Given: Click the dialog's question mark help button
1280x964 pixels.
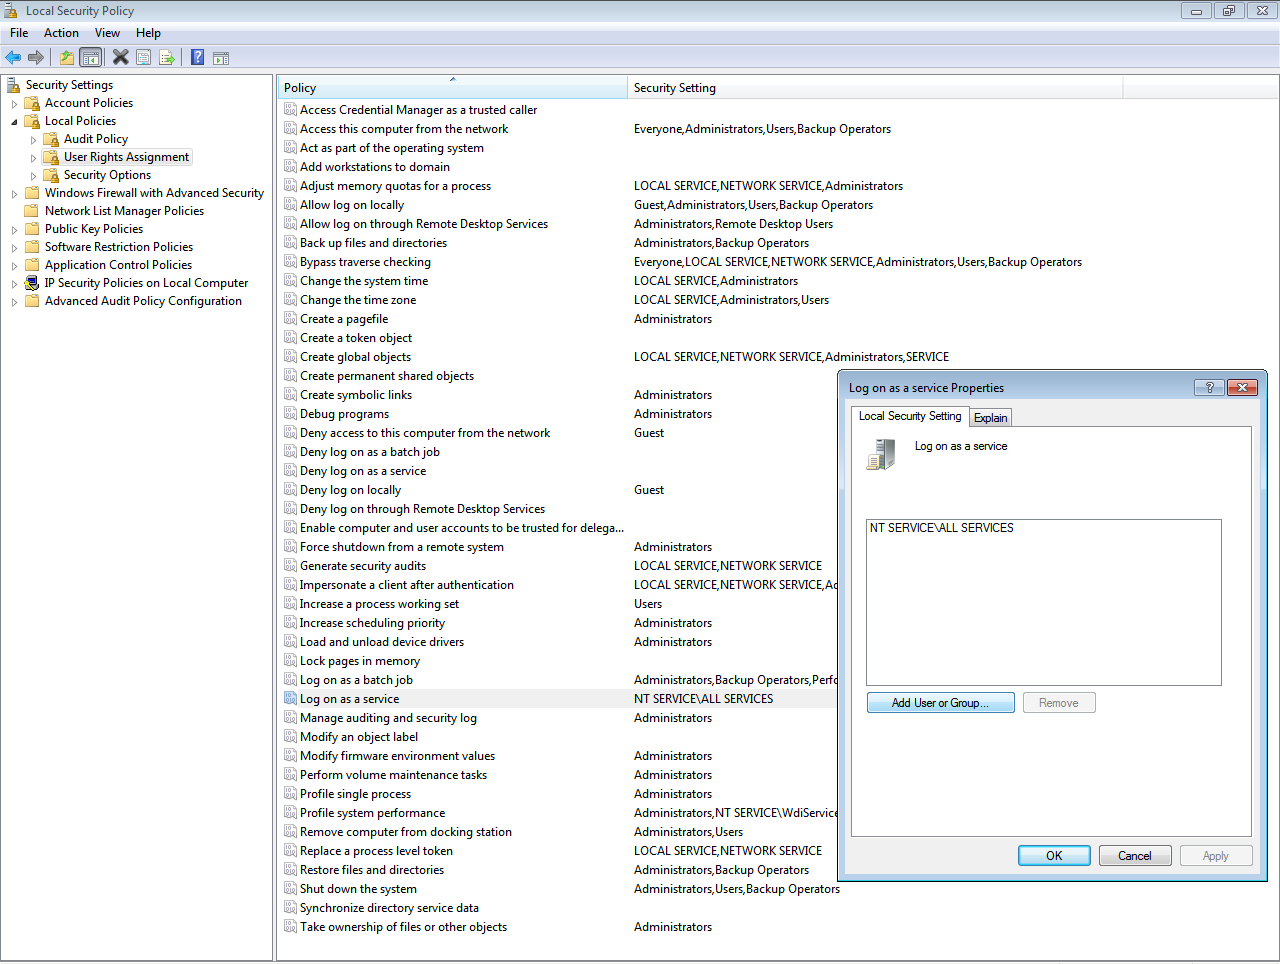Looking at the screenshot, I should click(1209, 388).
